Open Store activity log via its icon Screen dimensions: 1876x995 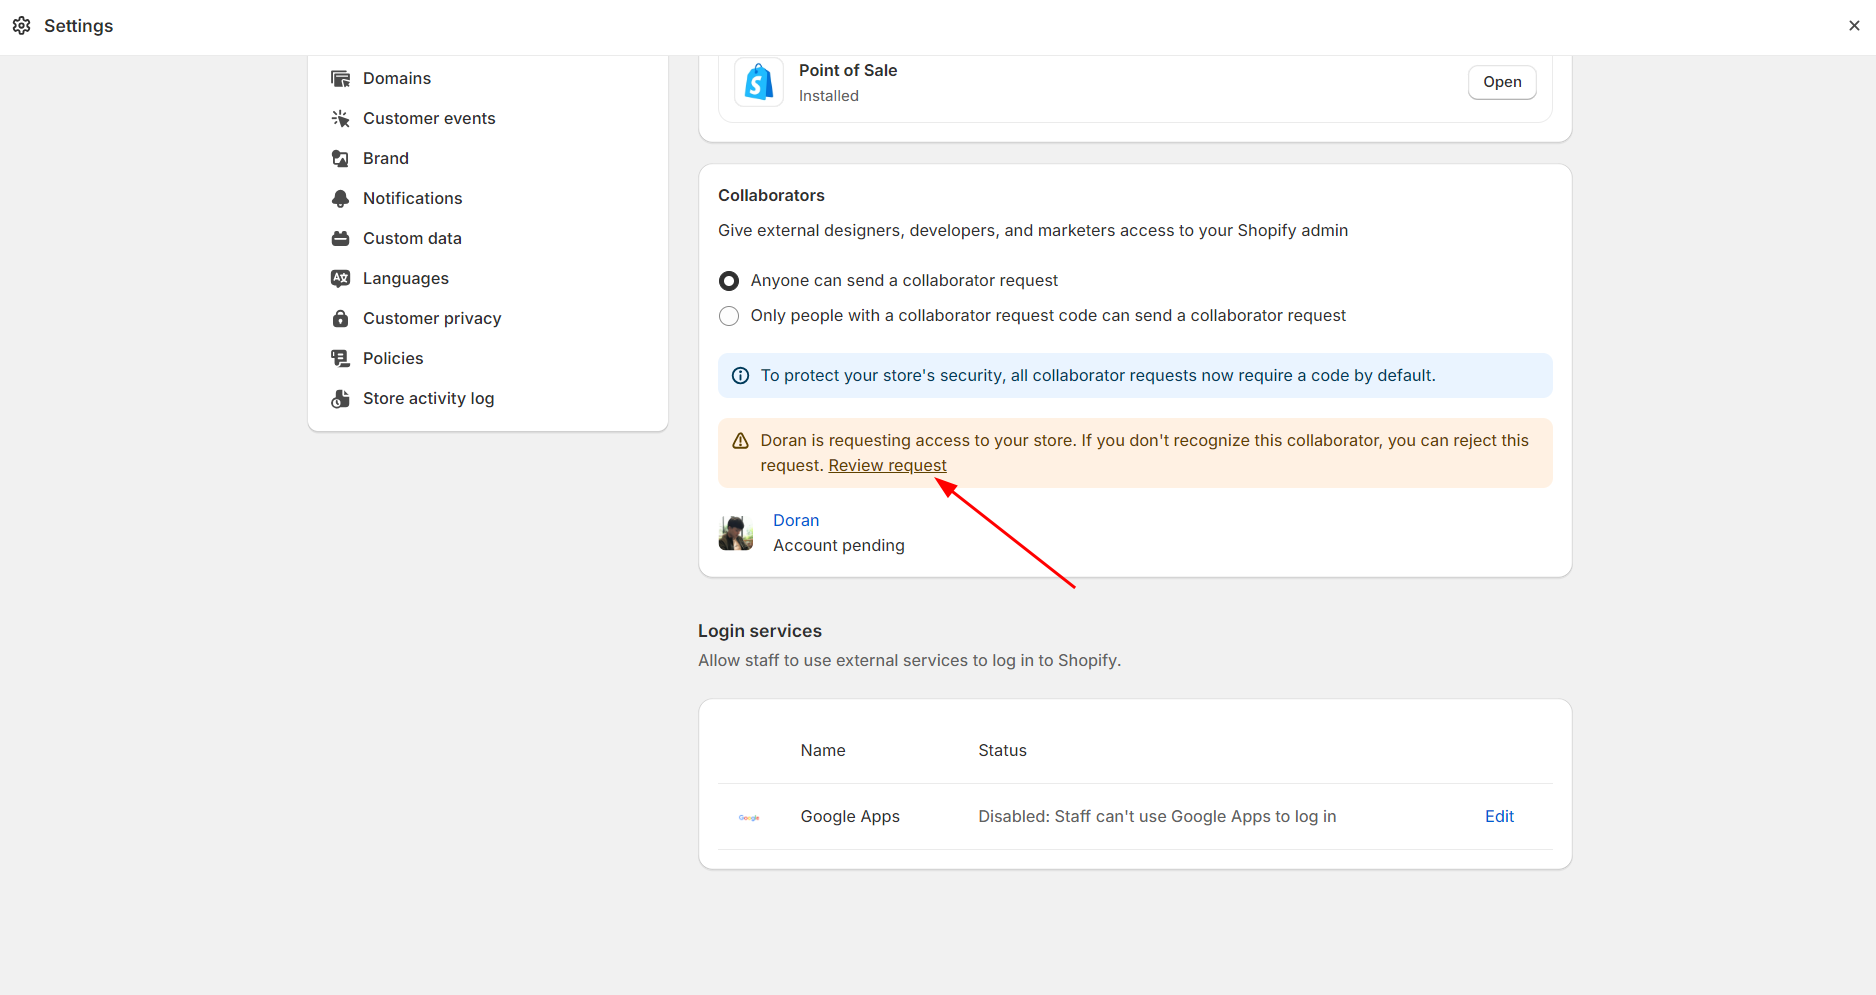coord(341,398)
